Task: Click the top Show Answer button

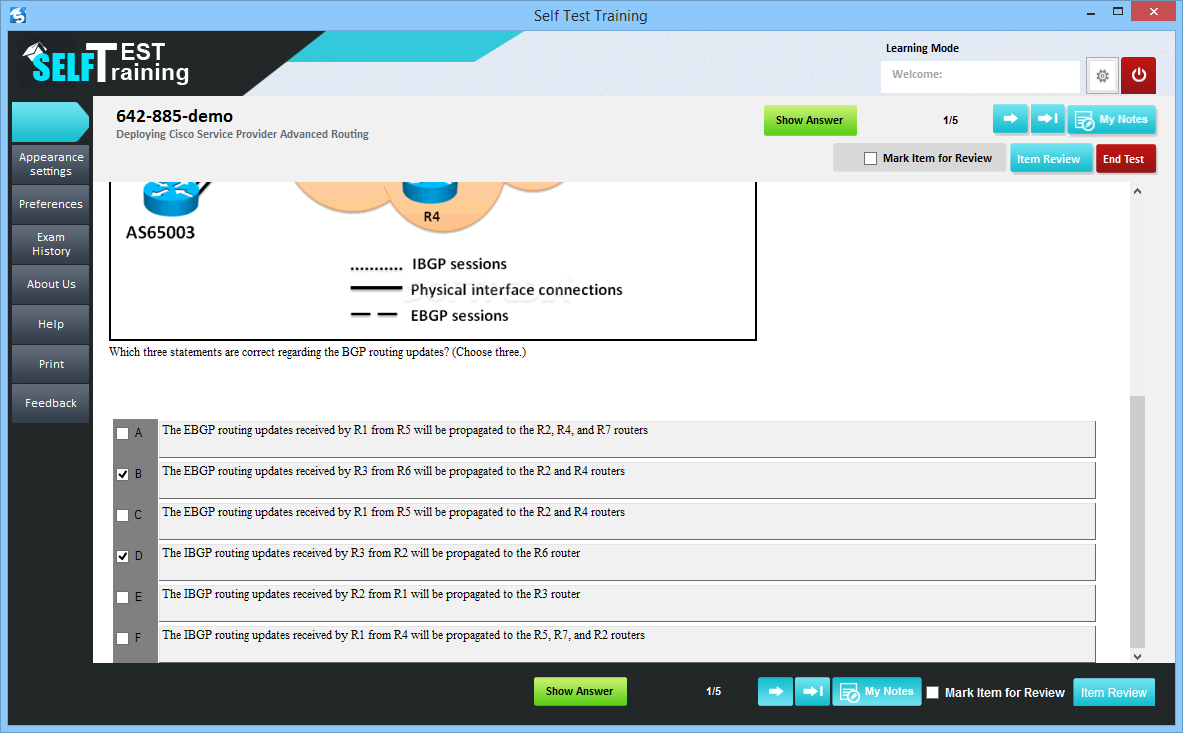Action: pos(810,121)
